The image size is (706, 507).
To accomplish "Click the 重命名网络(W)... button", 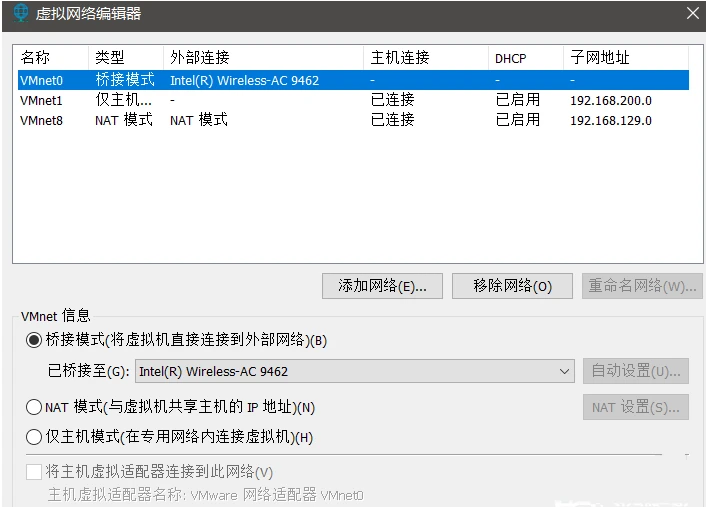I will click(x=642, y=286).
